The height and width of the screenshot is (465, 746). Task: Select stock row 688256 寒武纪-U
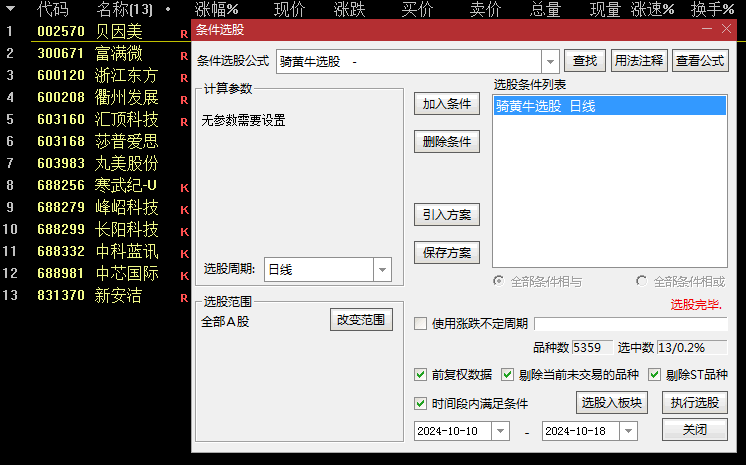(95, 185)
